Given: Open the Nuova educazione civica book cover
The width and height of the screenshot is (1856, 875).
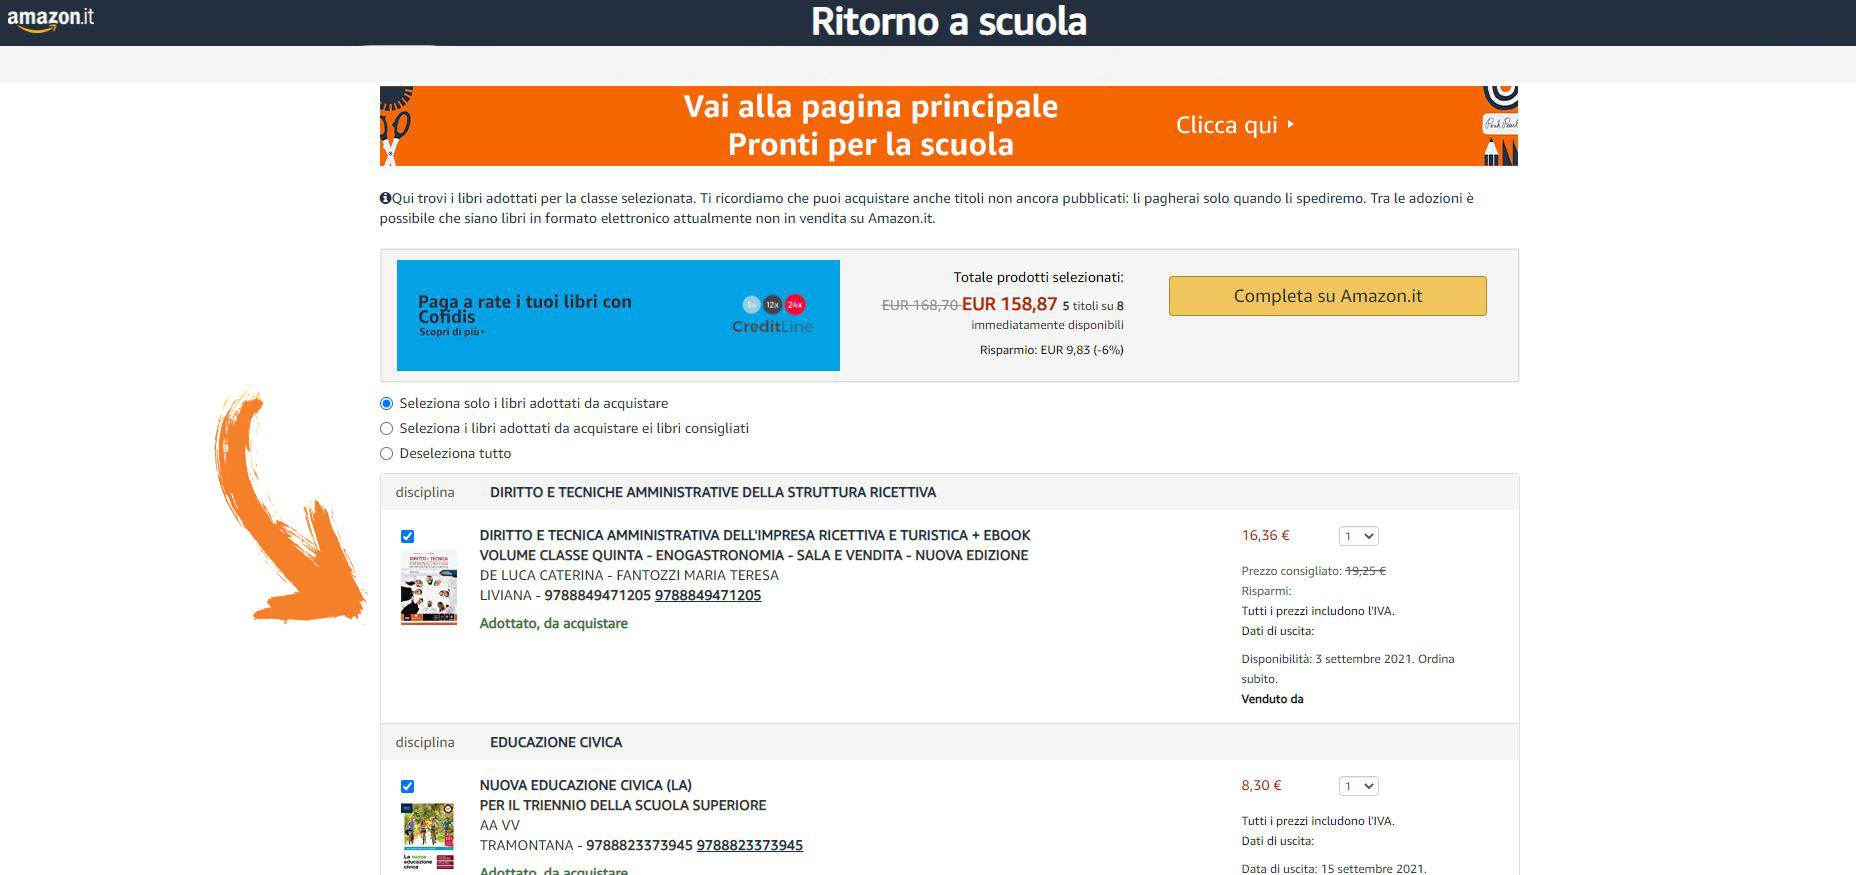Looking at the screenshot, I should [x=429, y=836].
